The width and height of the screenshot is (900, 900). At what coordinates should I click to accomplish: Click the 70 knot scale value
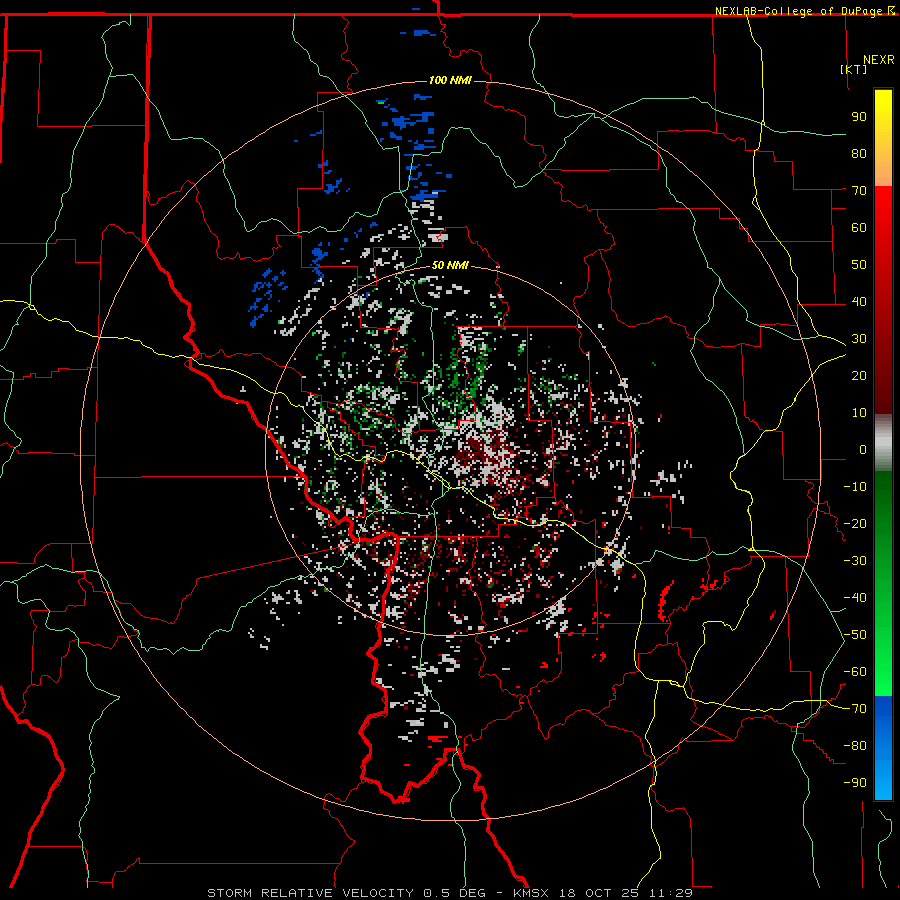coord(859,191)
